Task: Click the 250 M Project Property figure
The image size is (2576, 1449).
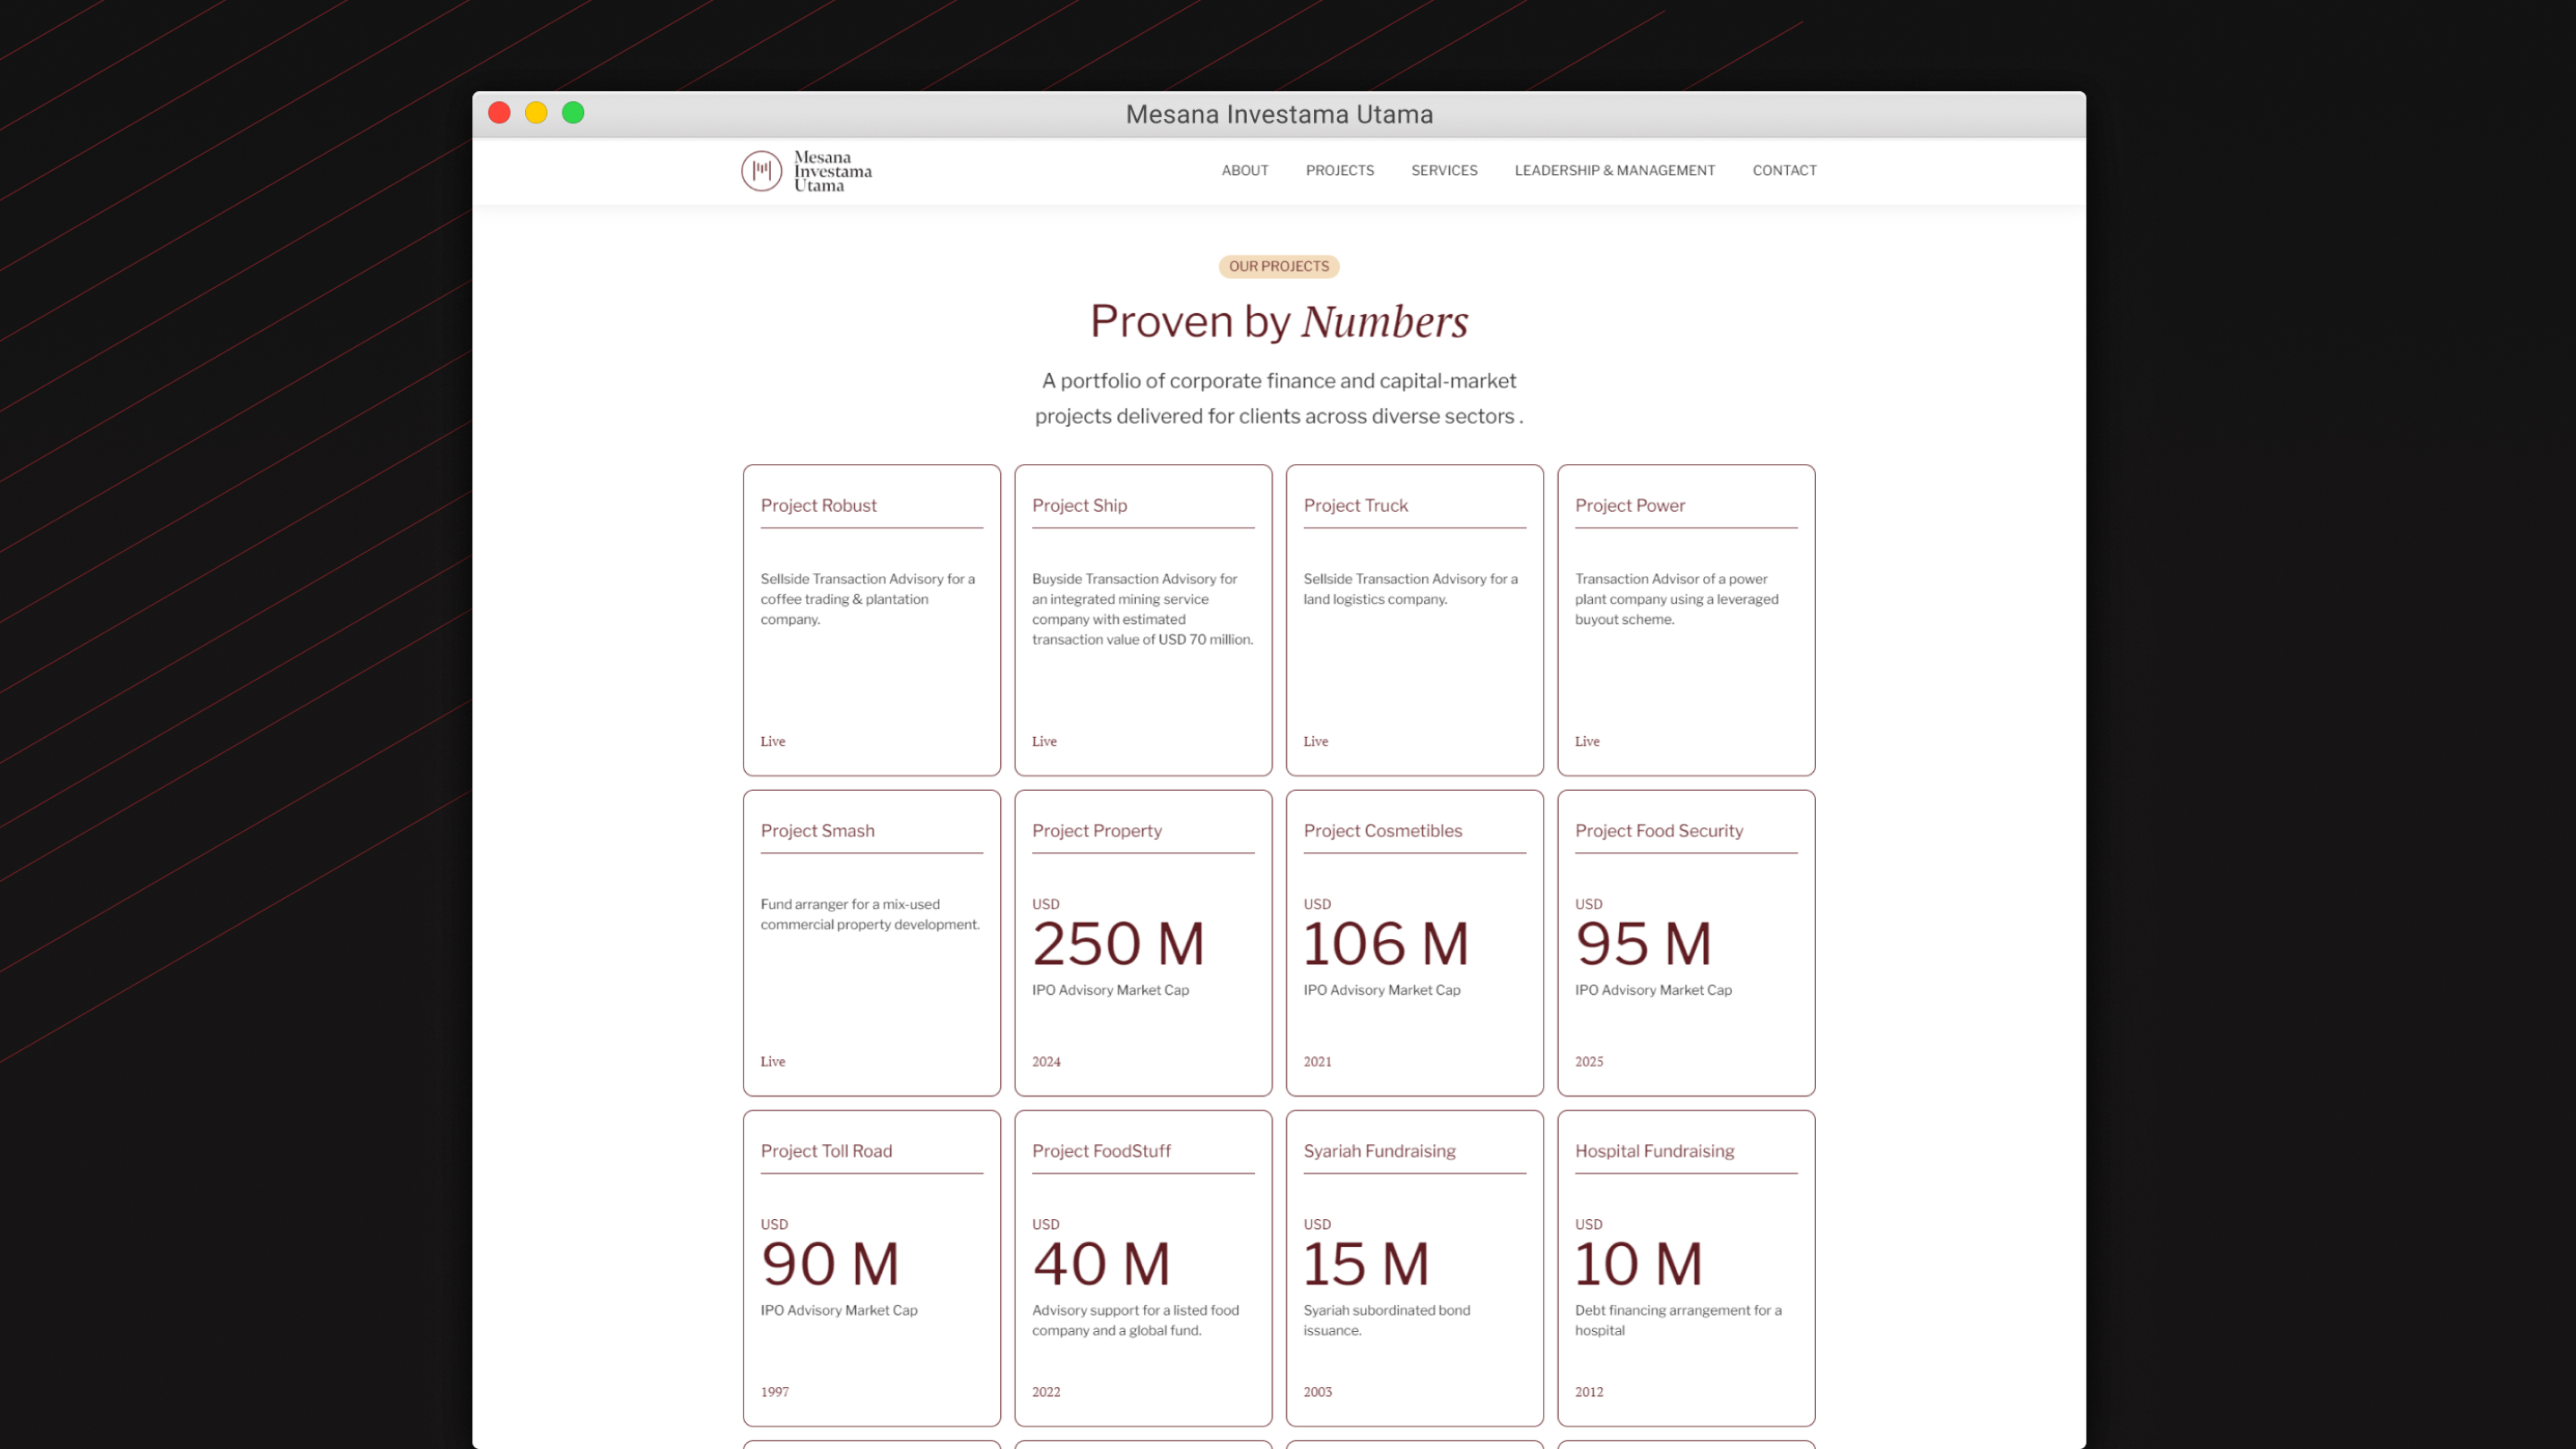Action: click(1118, 944)
